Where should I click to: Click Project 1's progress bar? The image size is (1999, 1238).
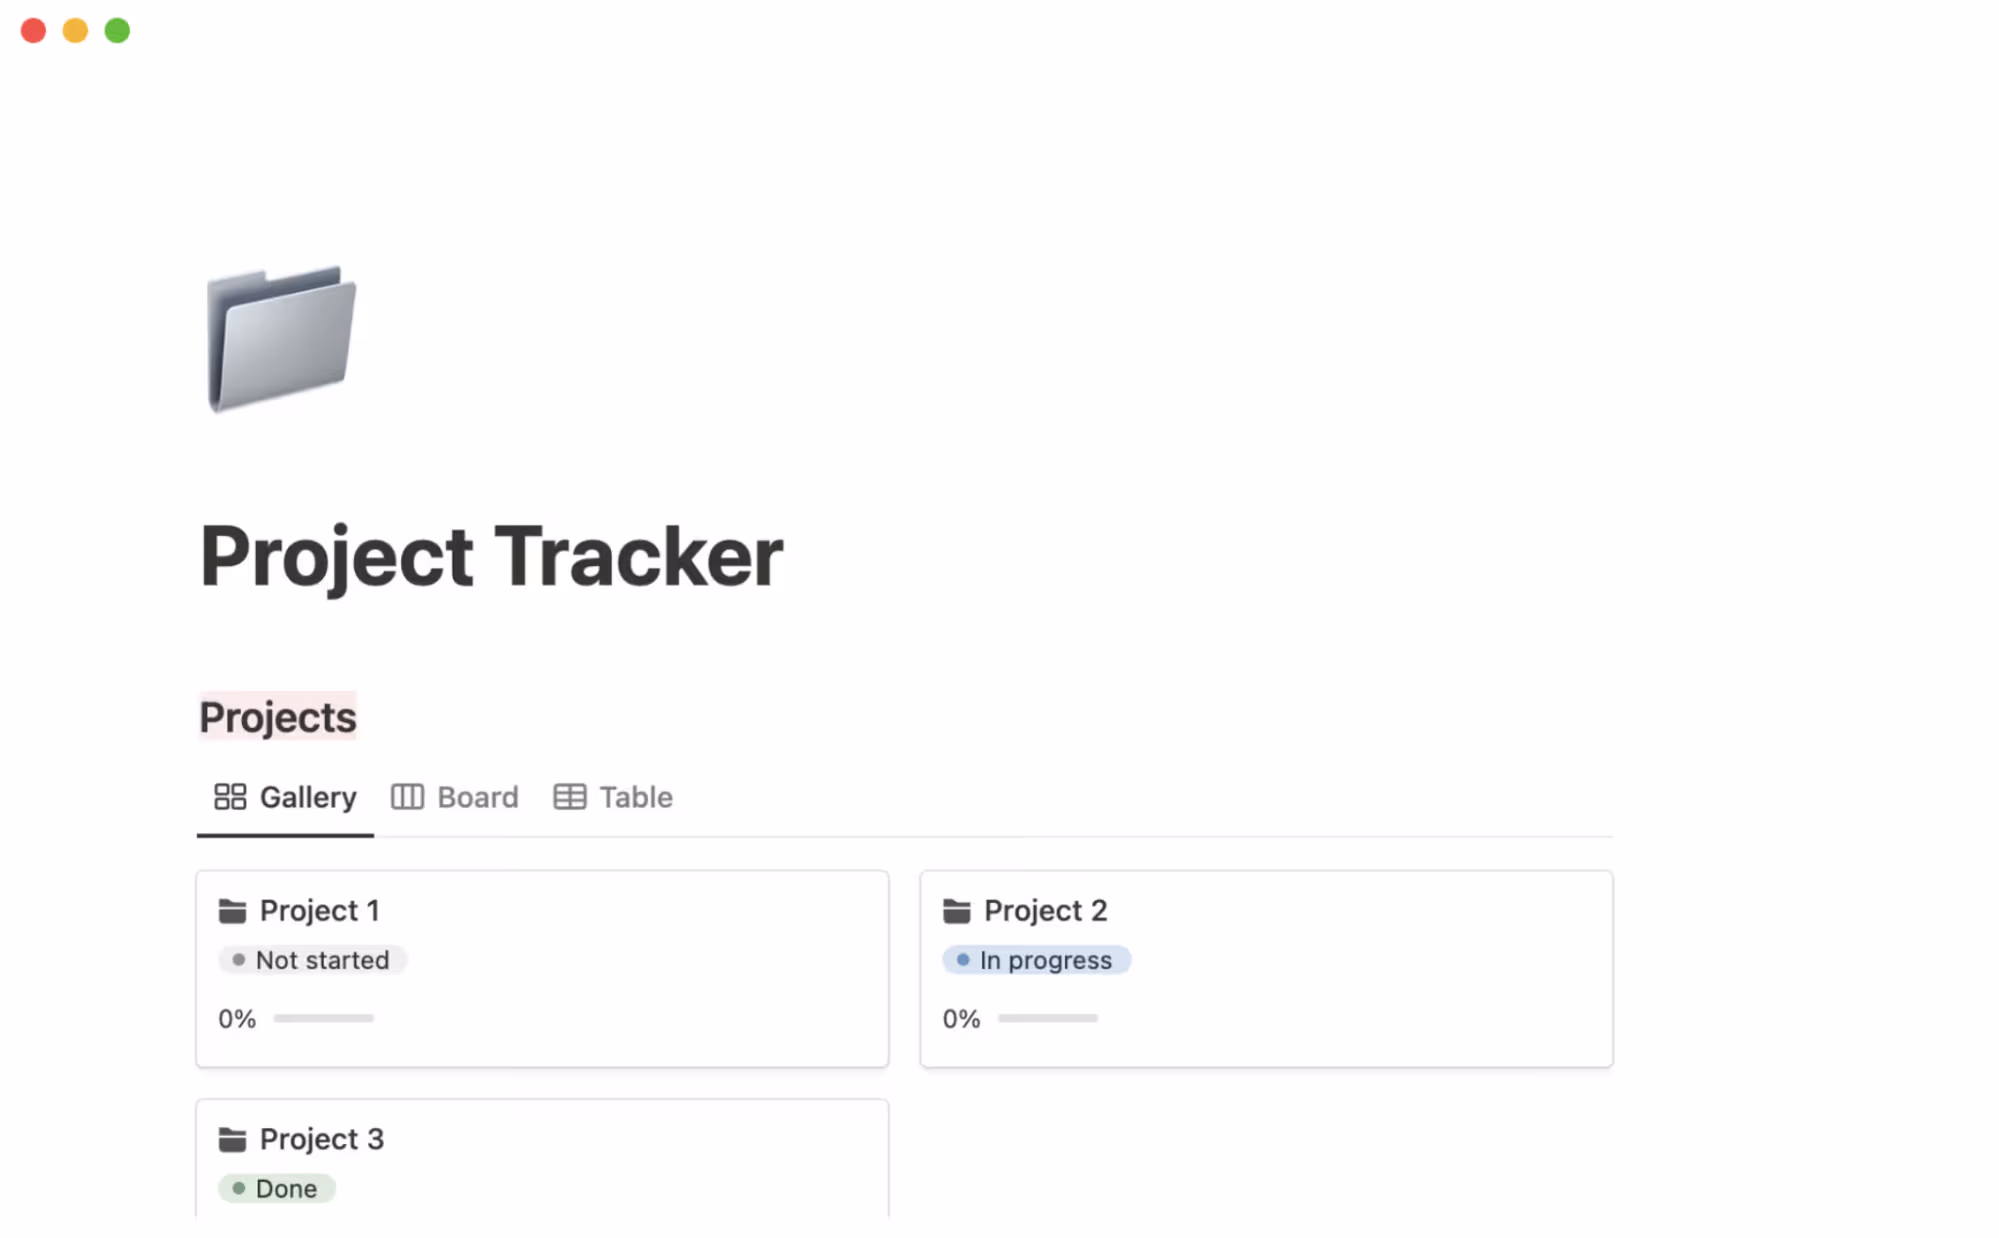pos(324,1018)
